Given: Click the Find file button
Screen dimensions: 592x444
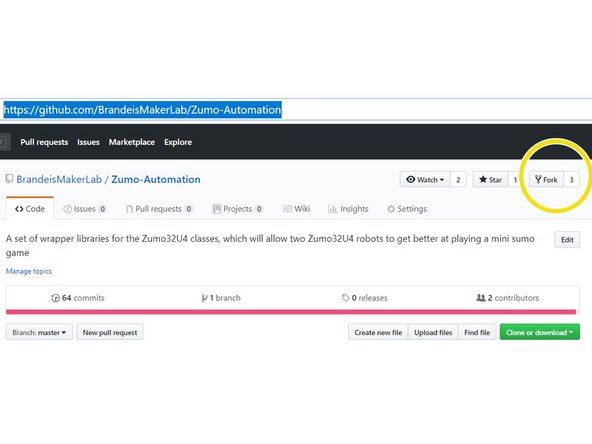Looking at the screenshot, I should tap(477, 332).
